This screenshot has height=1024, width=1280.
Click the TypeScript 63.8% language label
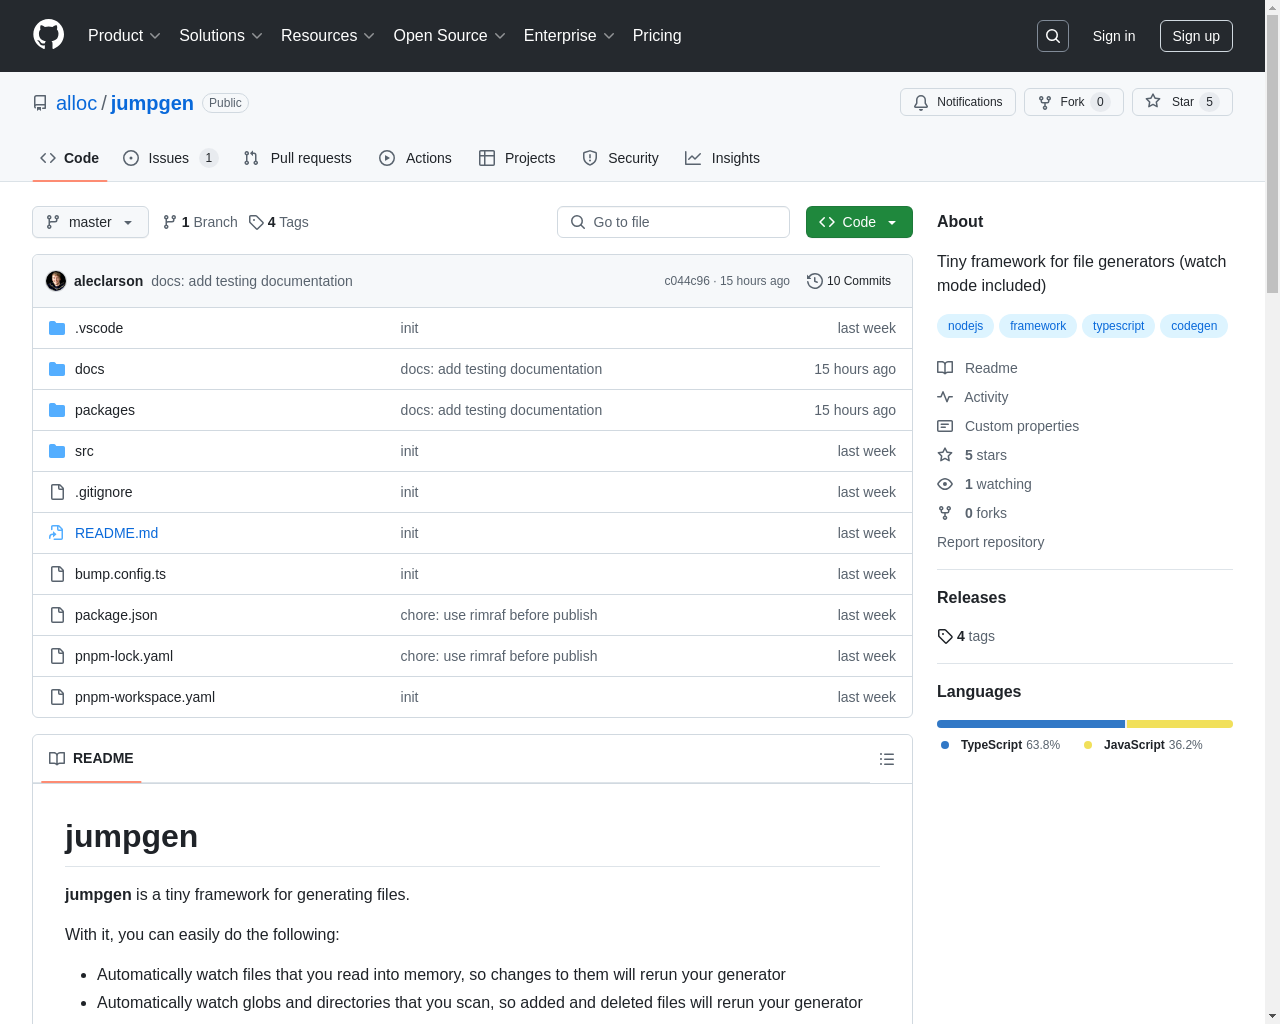[1001, 745]
